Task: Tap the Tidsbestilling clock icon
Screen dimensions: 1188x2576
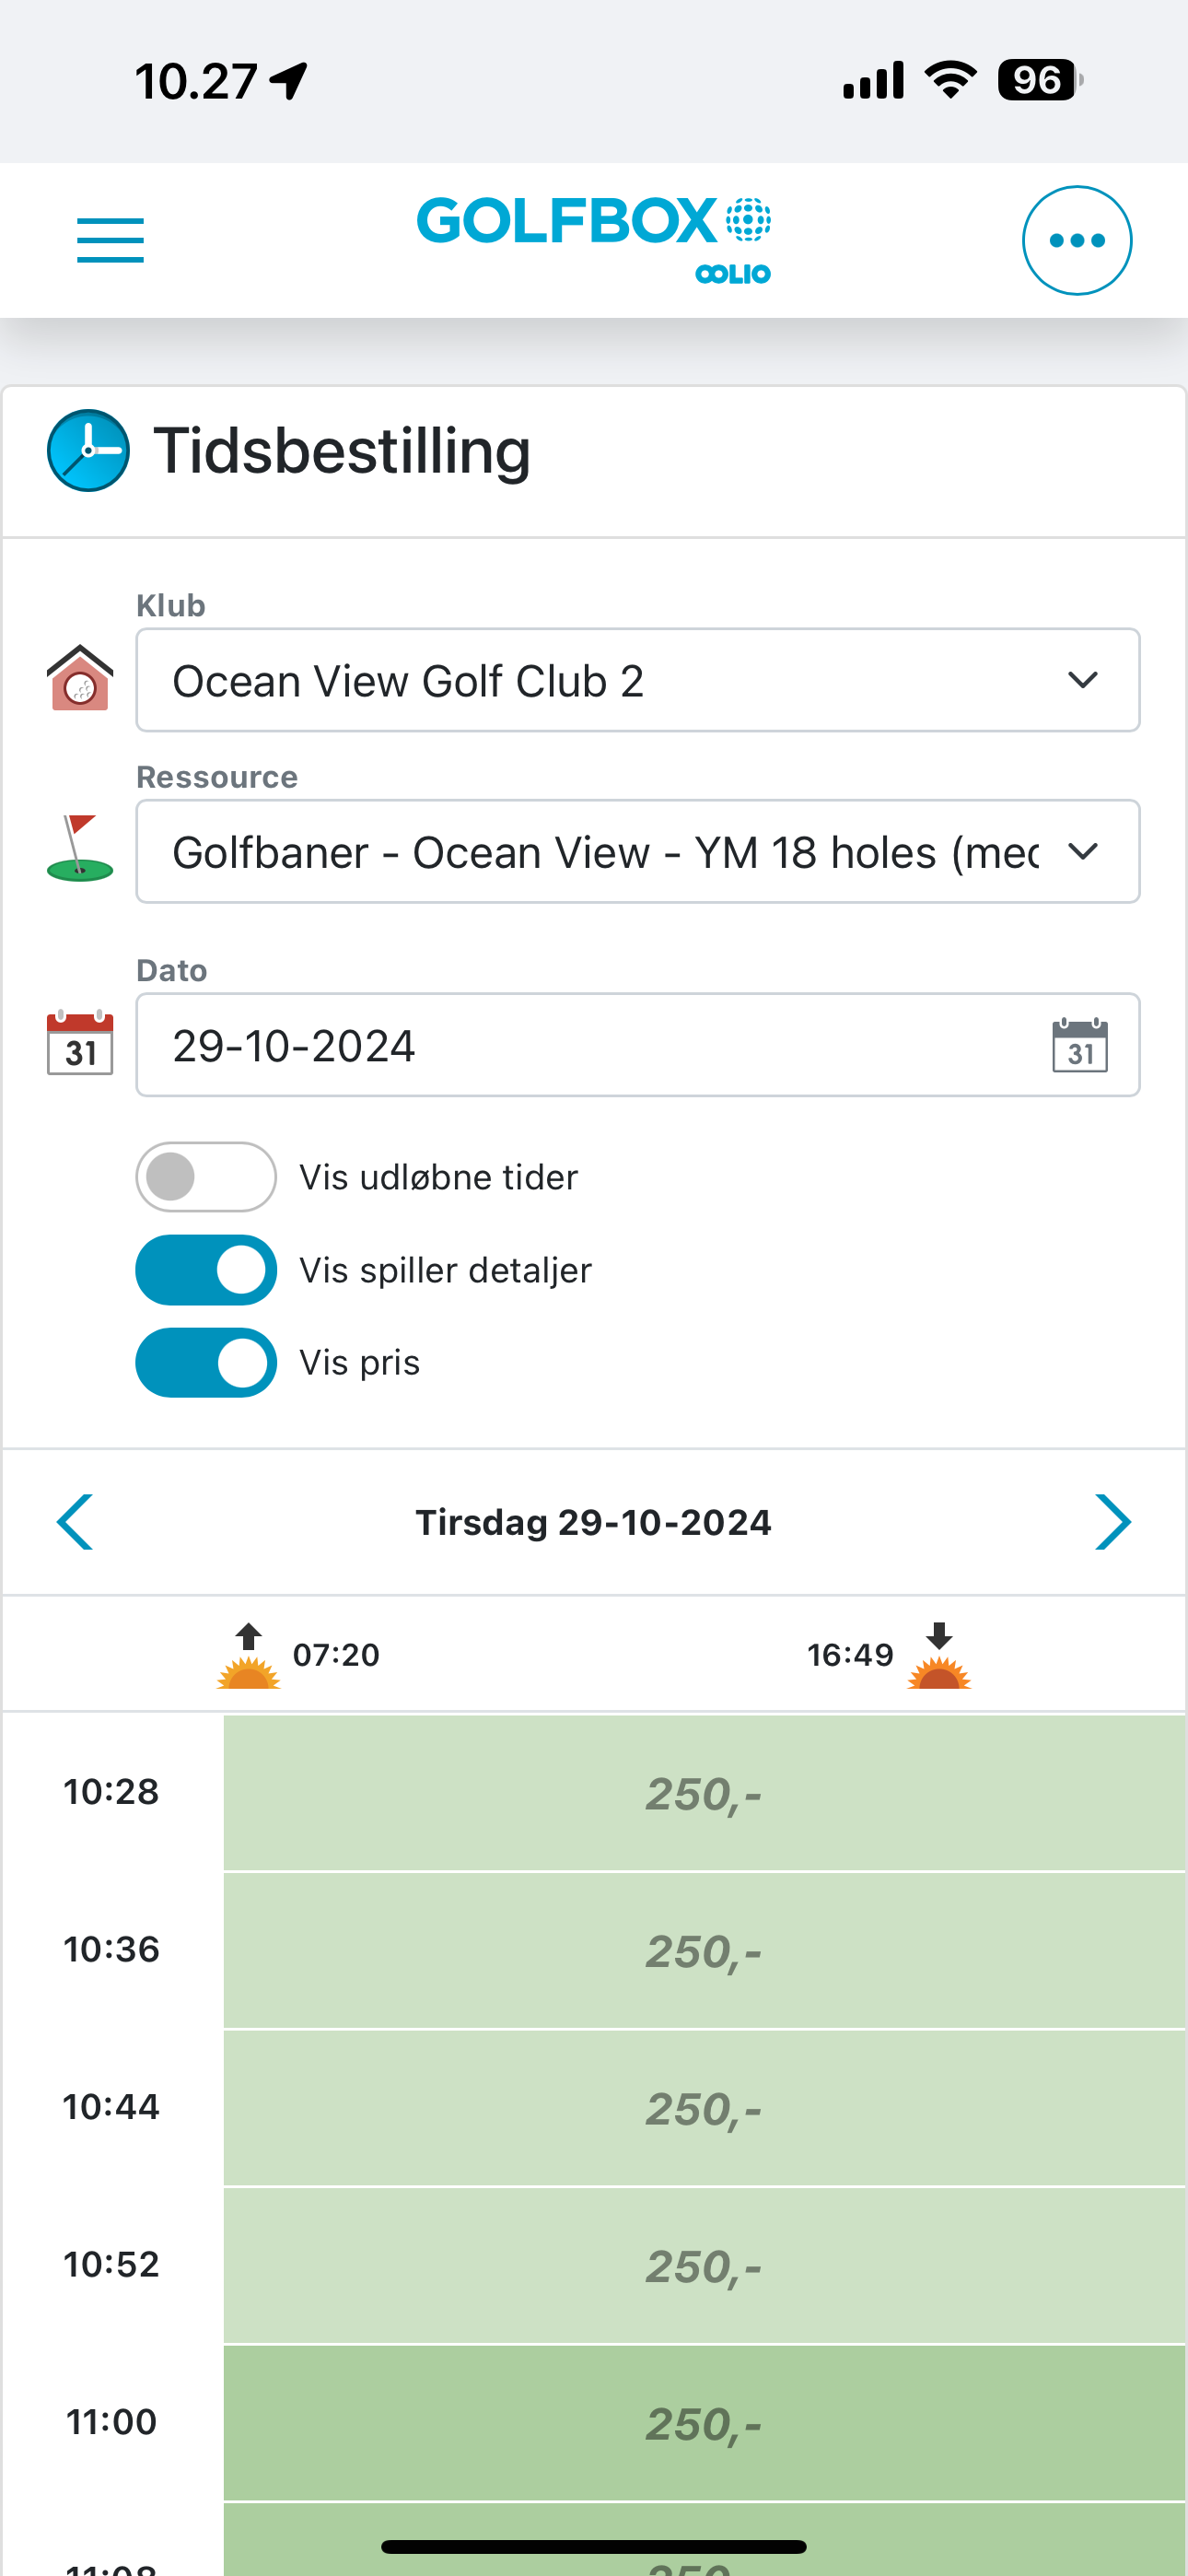Action: 88,451
